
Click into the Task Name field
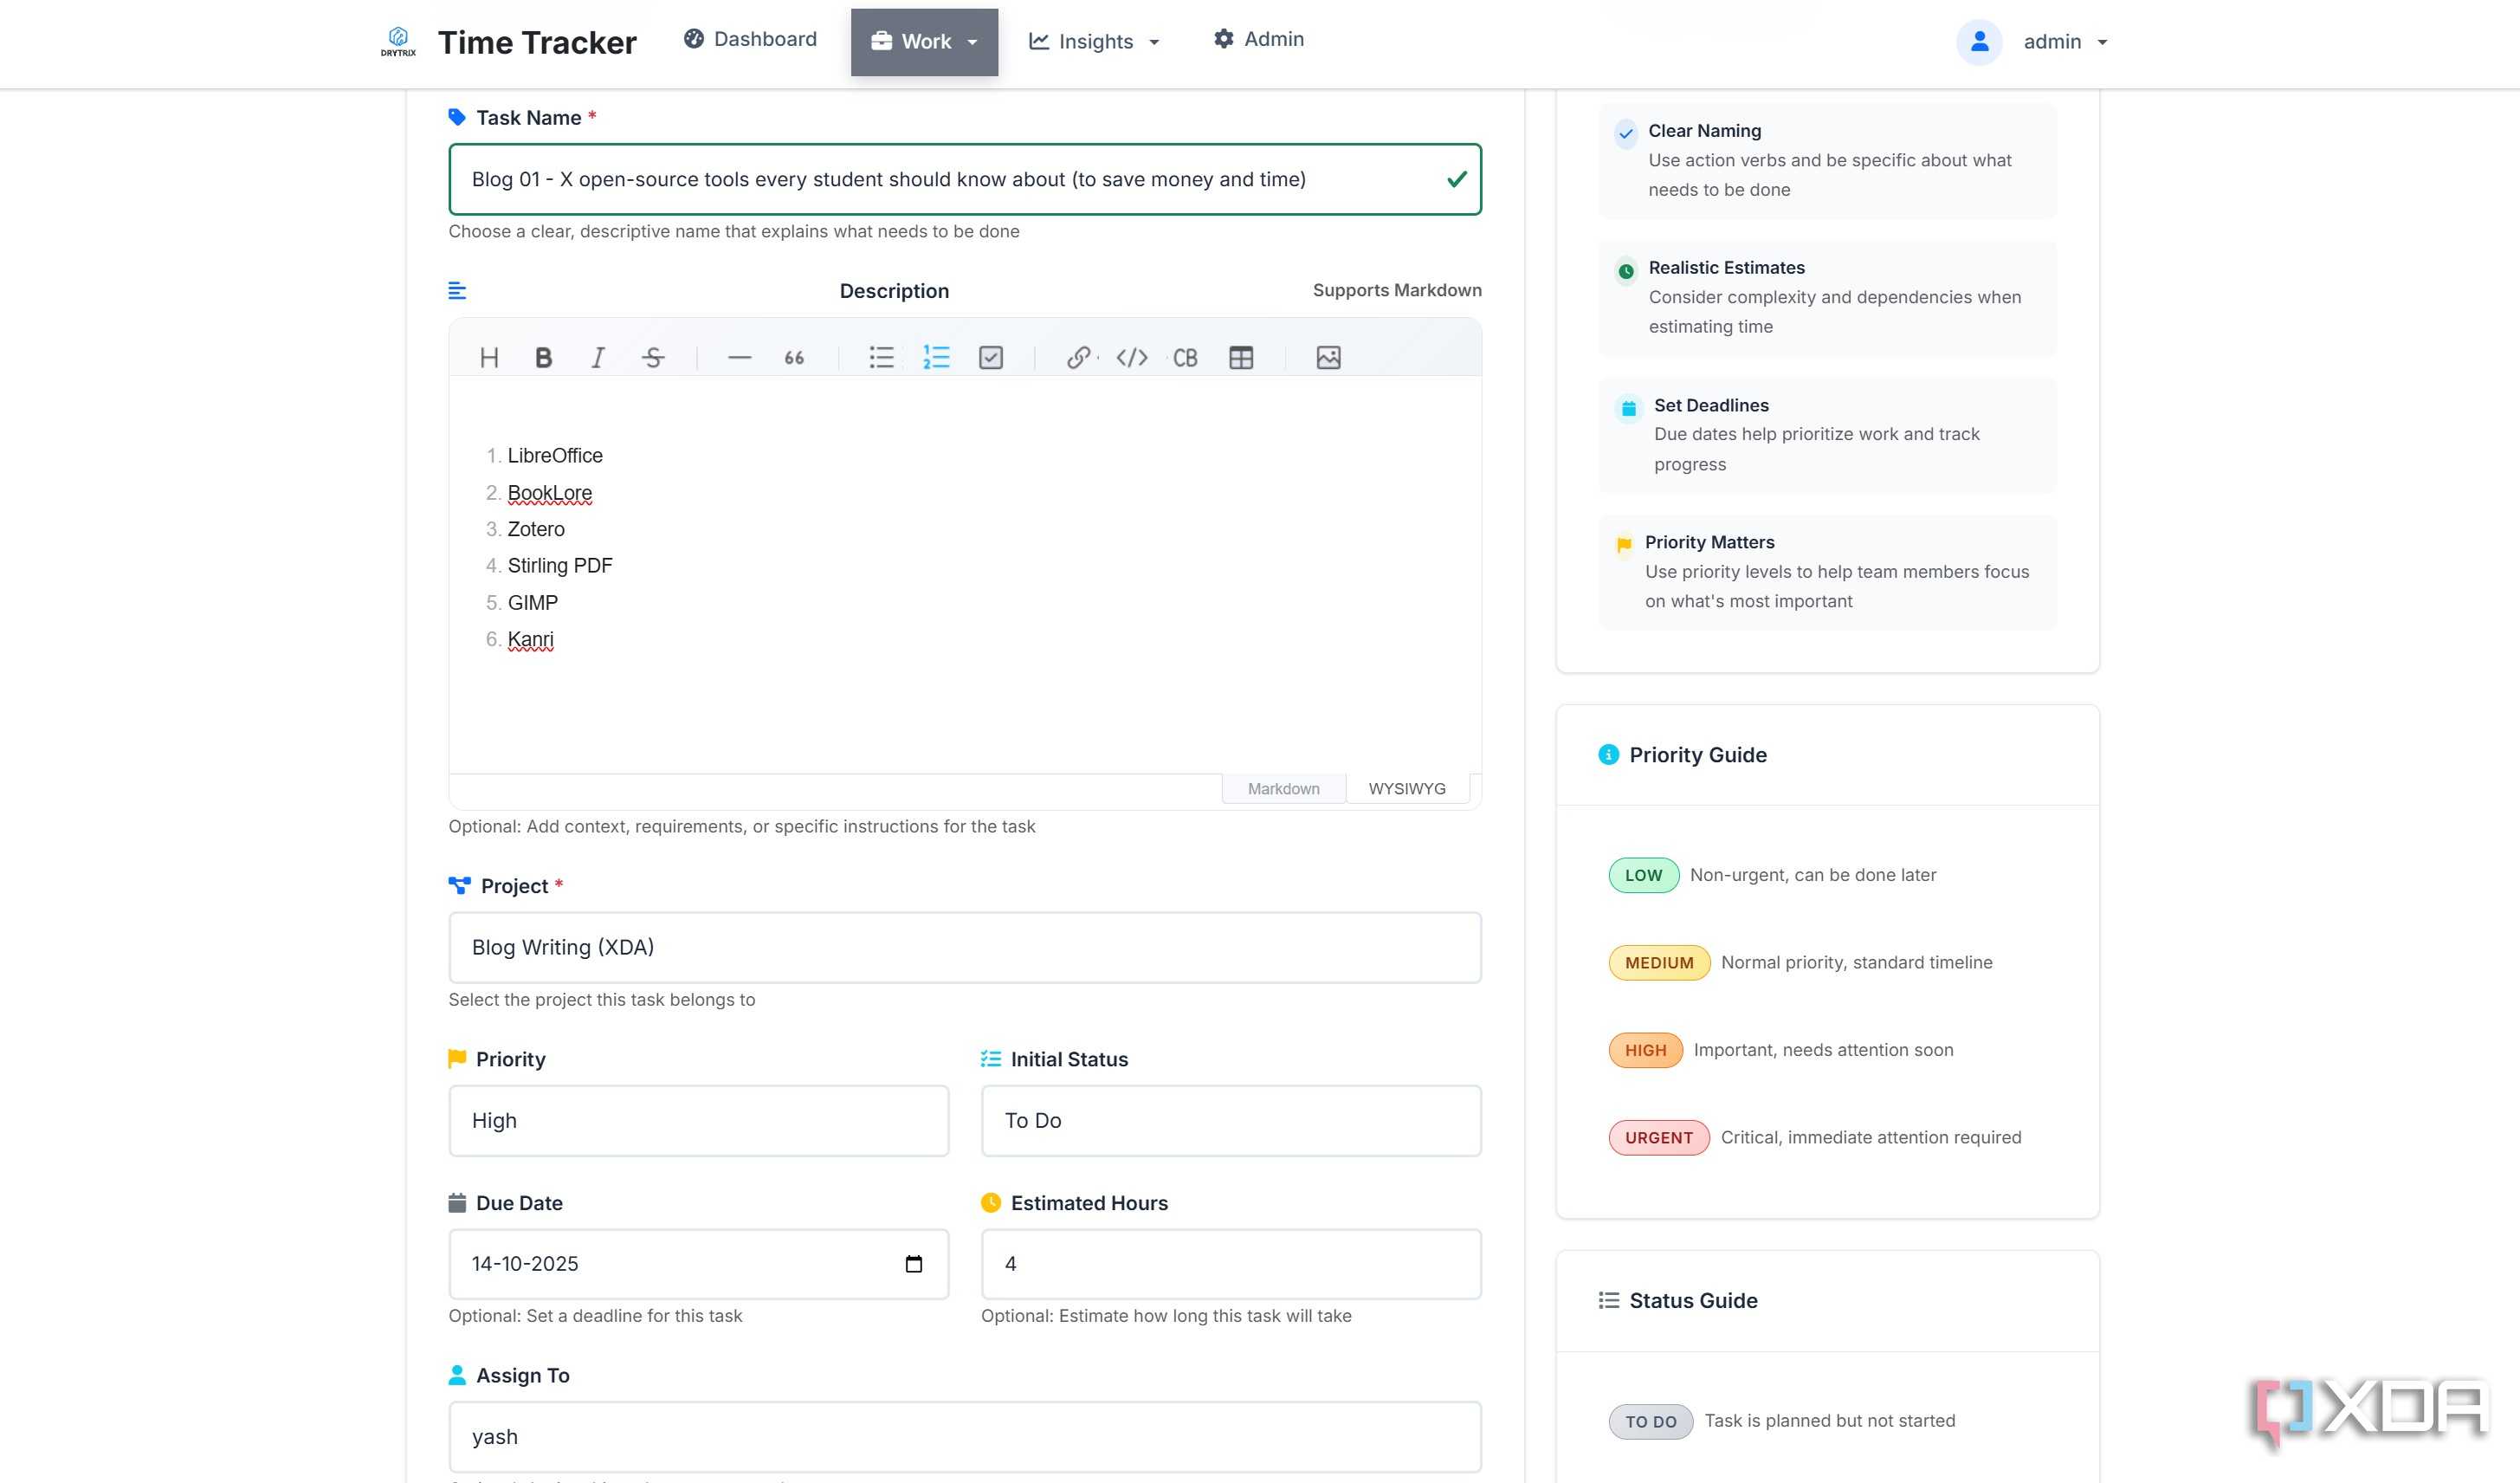(965, 179)
